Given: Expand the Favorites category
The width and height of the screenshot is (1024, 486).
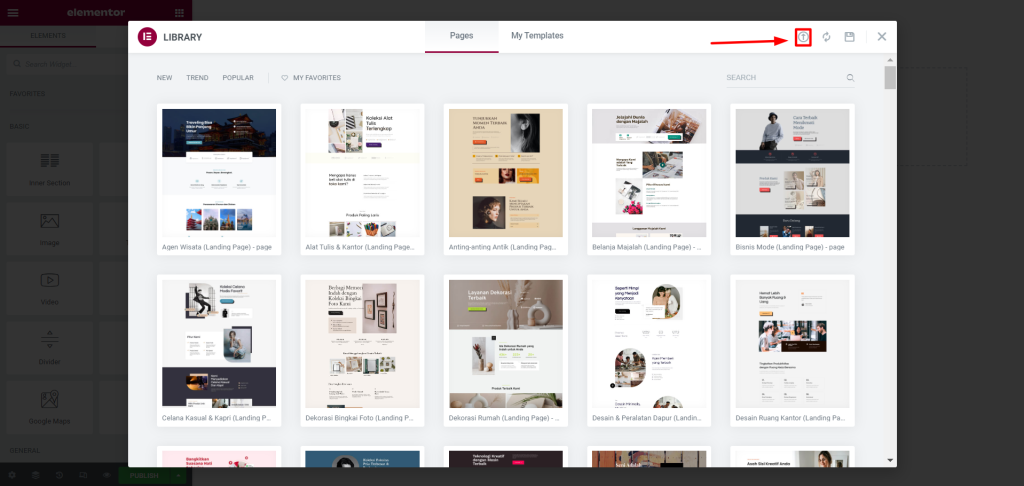Looking at the screenshot, I should click(27, 94).
